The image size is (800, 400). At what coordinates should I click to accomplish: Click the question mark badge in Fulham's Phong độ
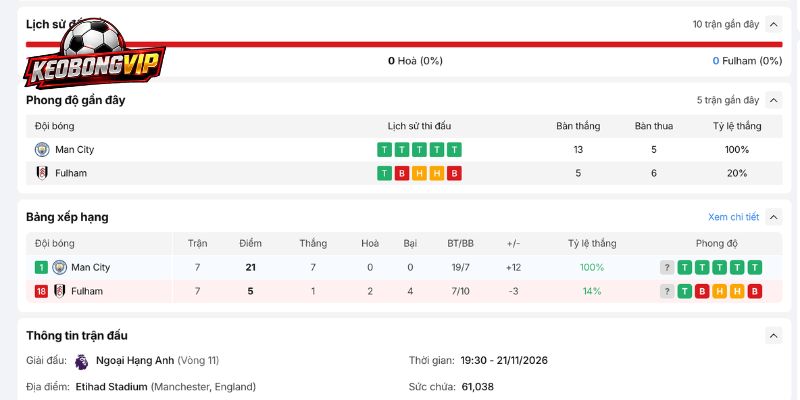point(667,291)
